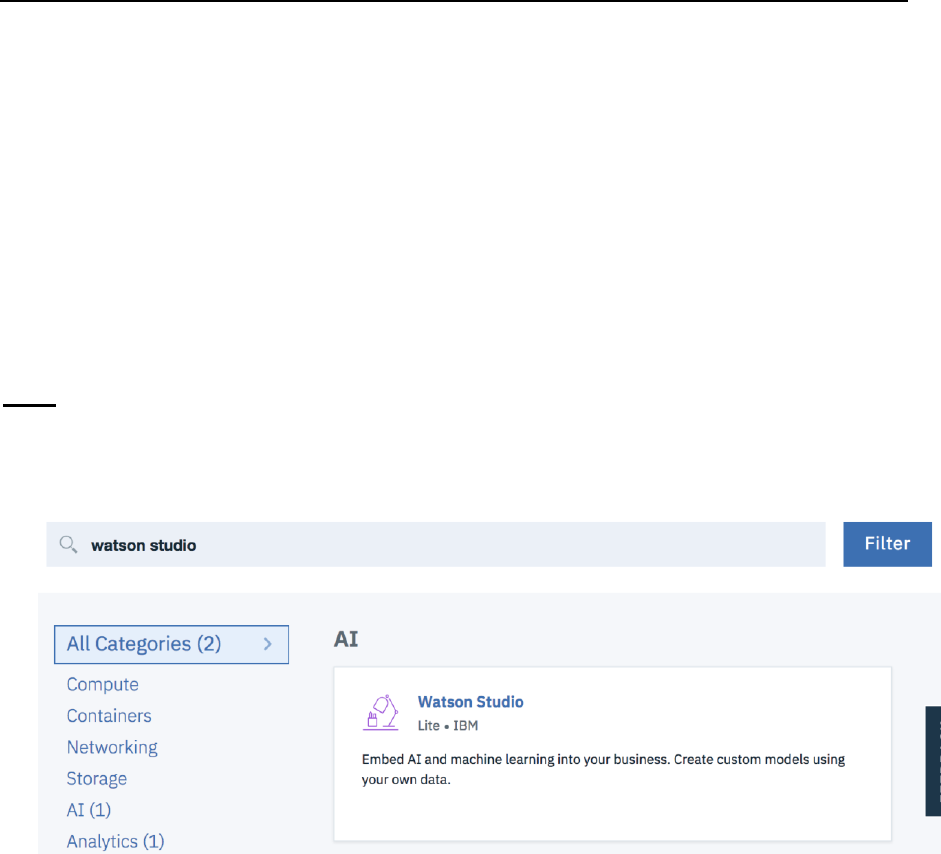941x854 pixels.
Task: Filter by AI (1) category
Action: (x=89, y=810)
